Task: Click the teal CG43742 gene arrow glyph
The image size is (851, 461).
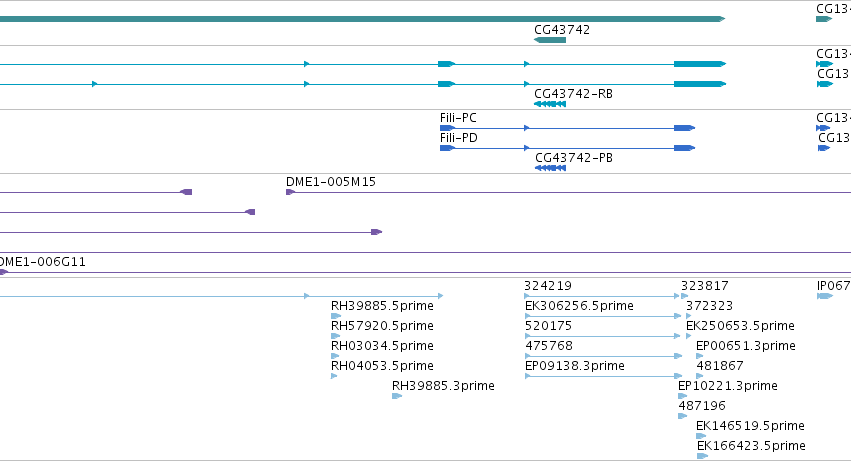Action: click(550, 40)
